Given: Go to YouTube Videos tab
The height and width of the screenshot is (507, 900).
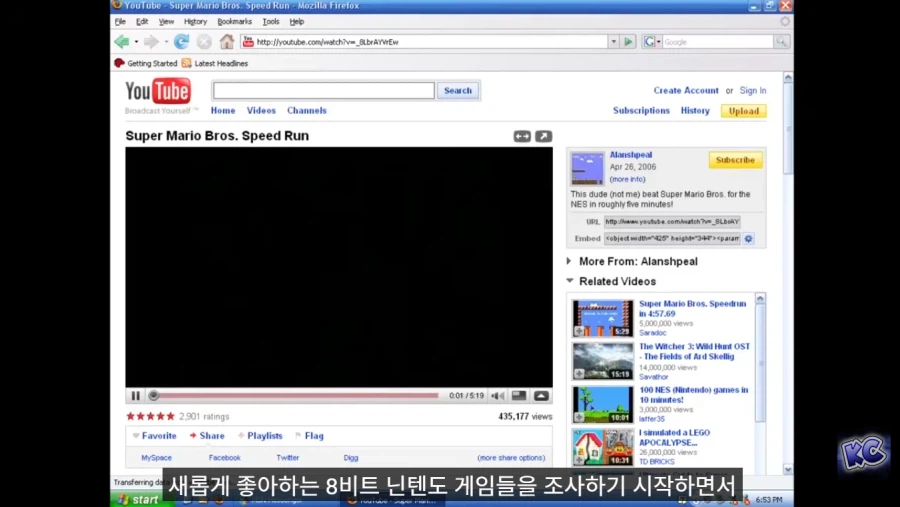Looking at the screenshot, I should tap(261, 111).
